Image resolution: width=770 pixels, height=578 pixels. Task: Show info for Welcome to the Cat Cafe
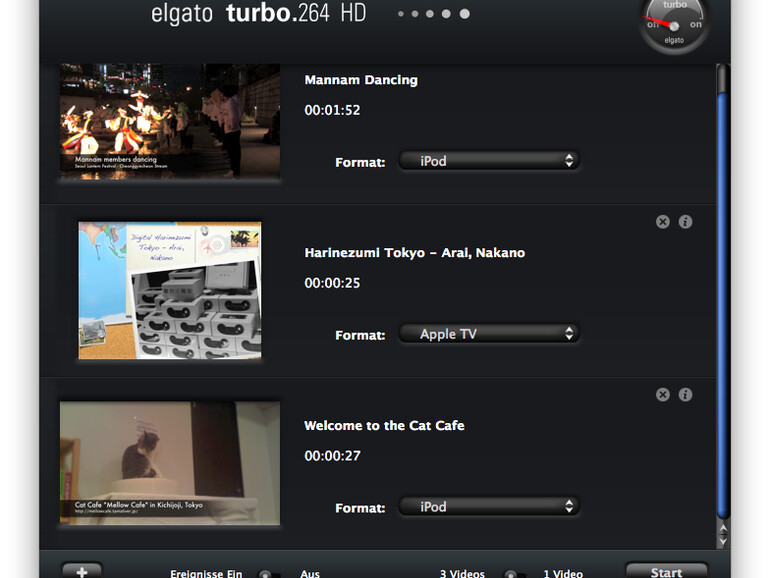[x=685, y=395]
